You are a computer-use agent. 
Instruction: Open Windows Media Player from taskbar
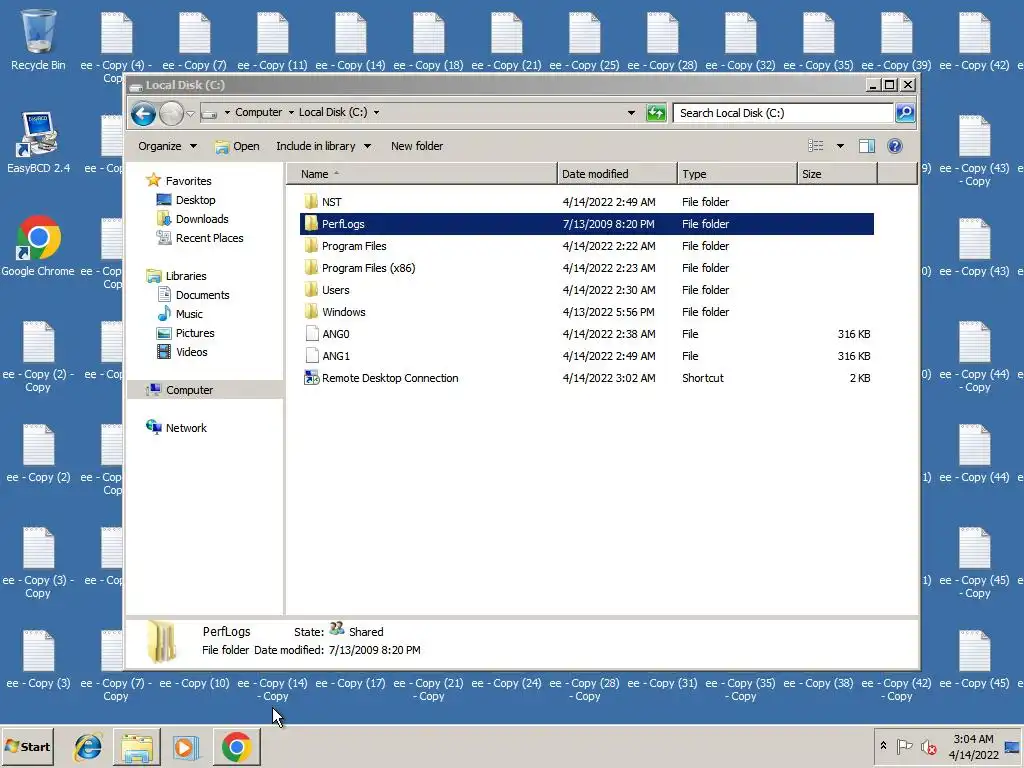point(187,747)
